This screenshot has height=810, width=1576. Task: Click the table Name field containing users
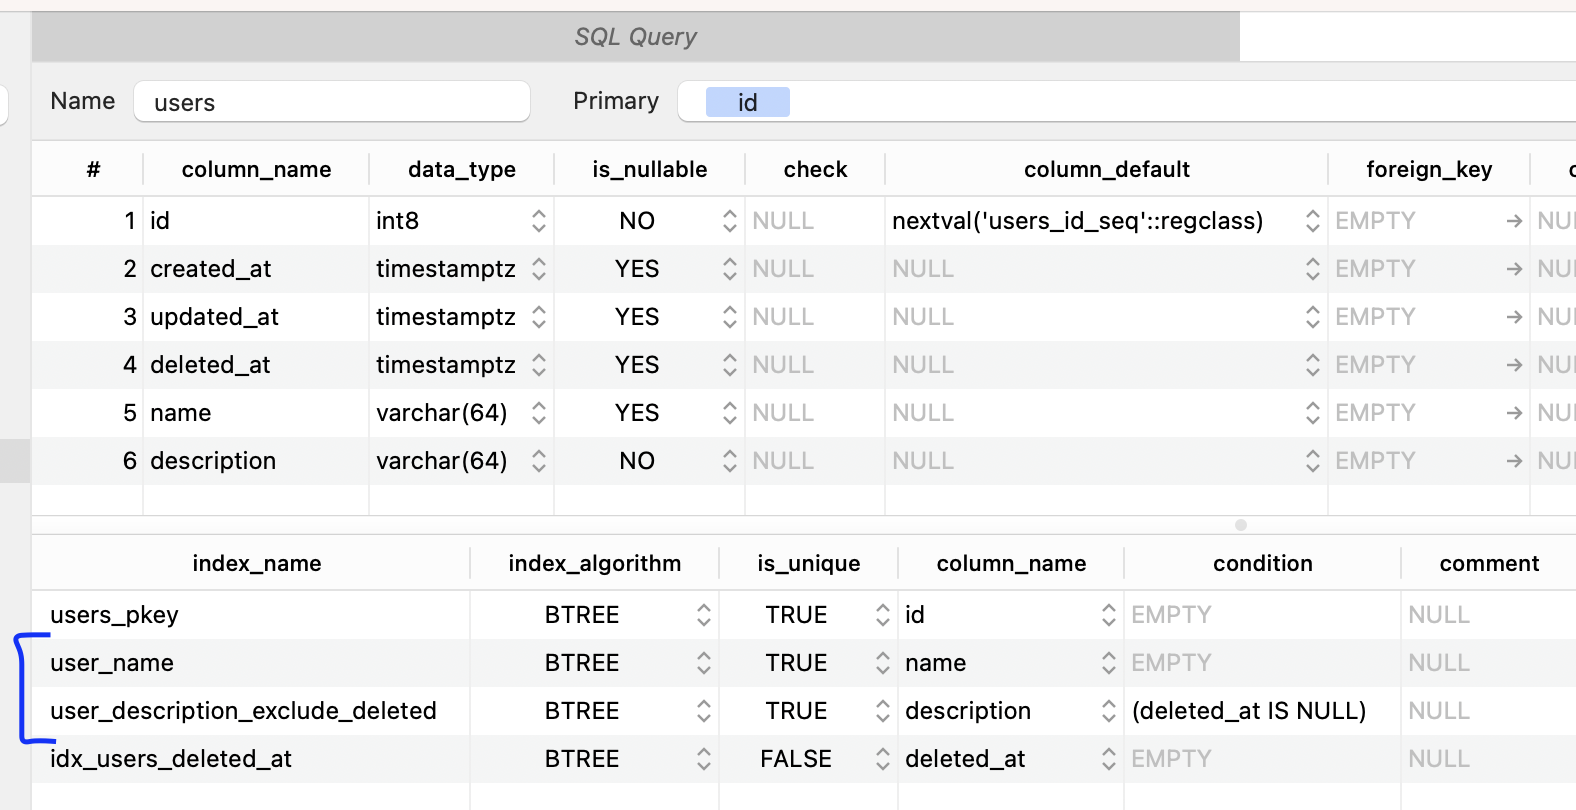(331, 103)
